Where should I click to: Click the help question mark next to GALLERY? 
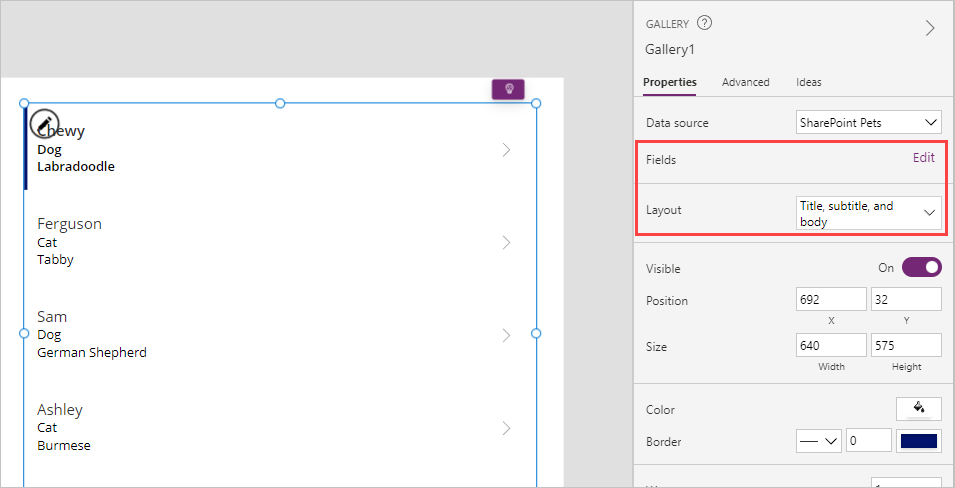point(705,23)
